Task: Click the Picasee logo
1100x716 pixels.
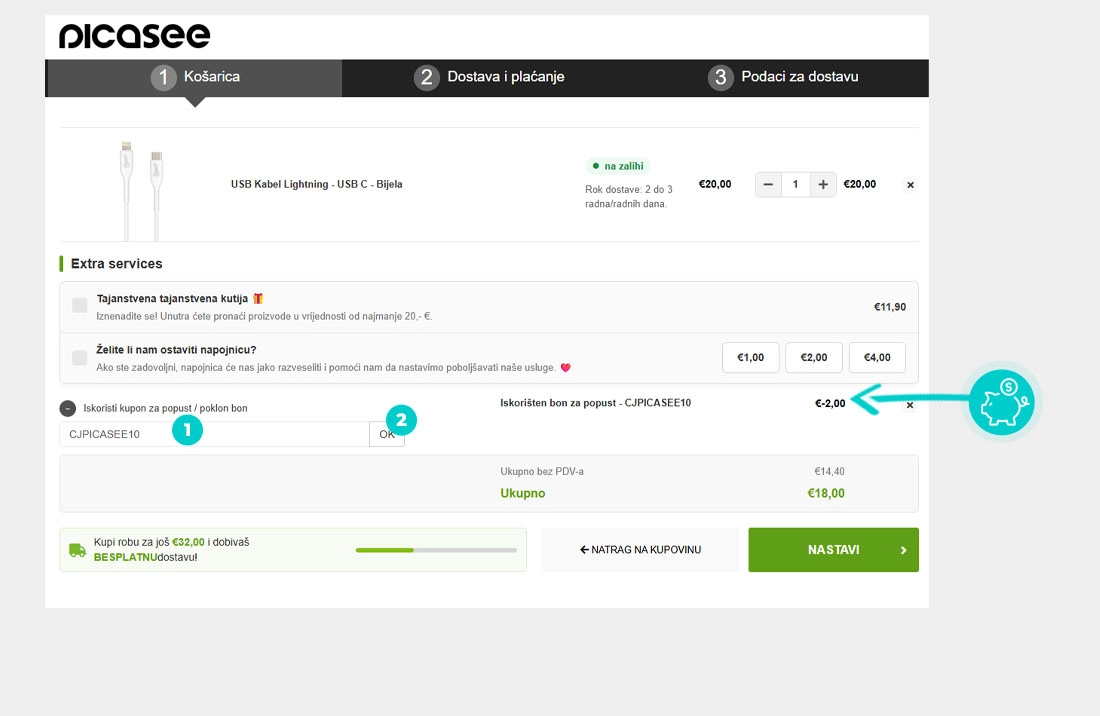Action: (x=135, y=36)
